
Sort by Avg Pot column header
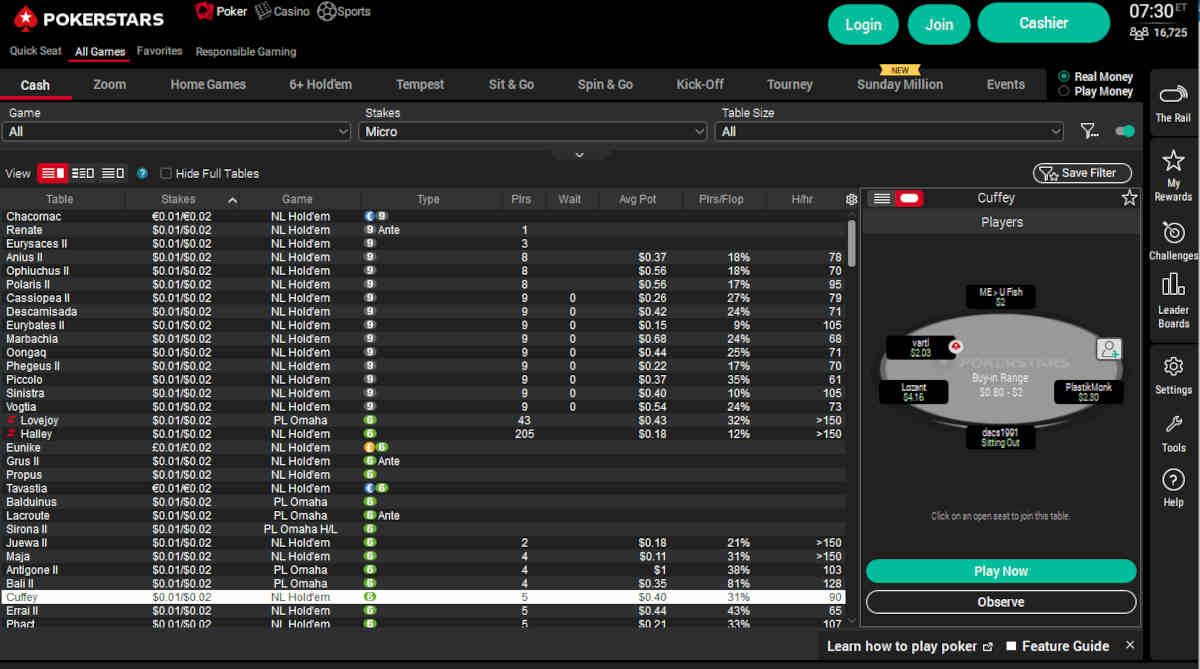pos(637,199)
